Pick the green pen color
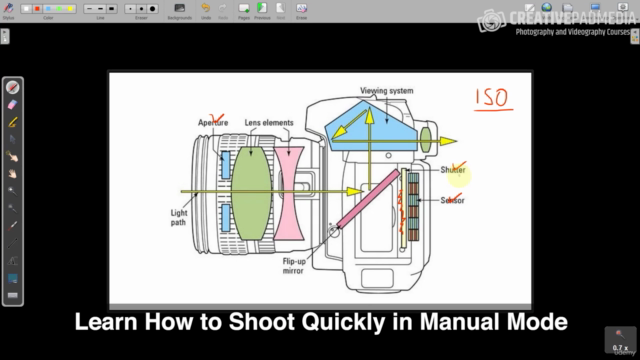The image size is (640, 360). [59, 9]
